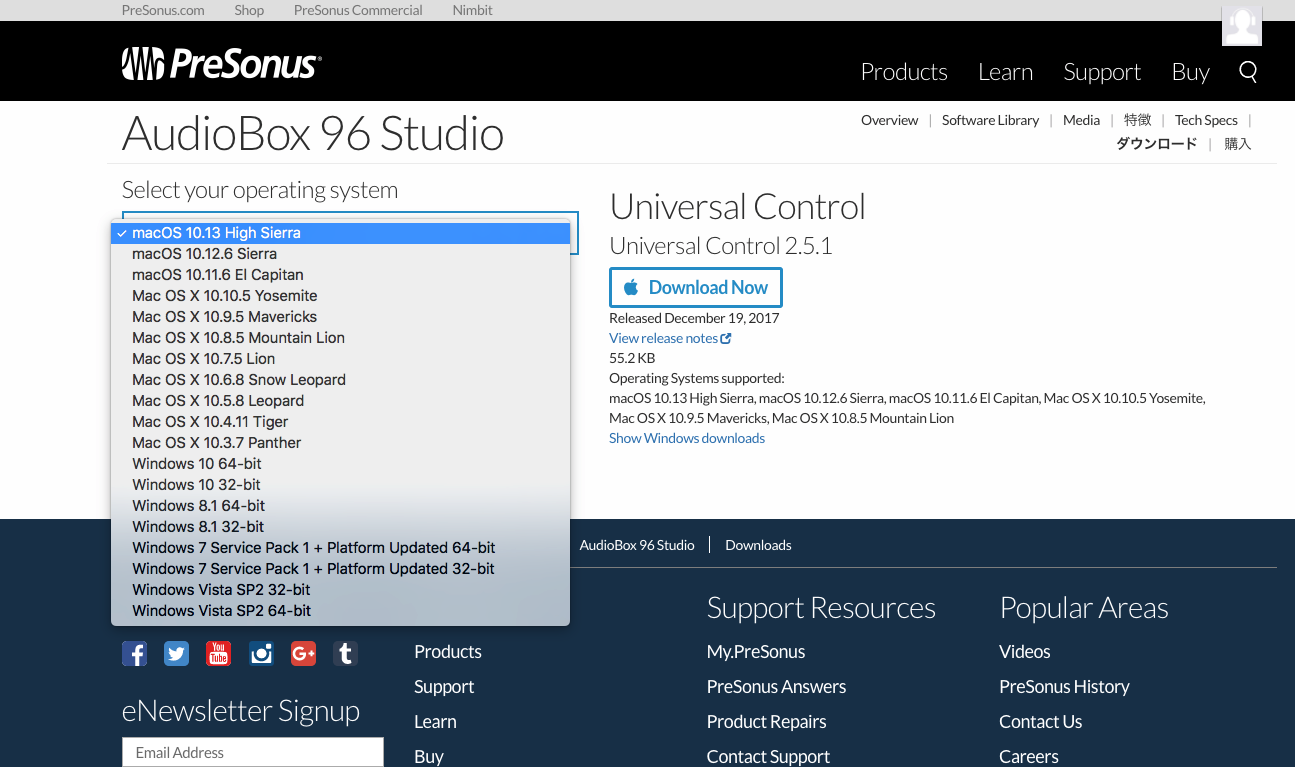Image resolution: width=1295 pixels, height=767 pixels.
Task: Click the user avatar icon
Action: [x=1242, y=25]
